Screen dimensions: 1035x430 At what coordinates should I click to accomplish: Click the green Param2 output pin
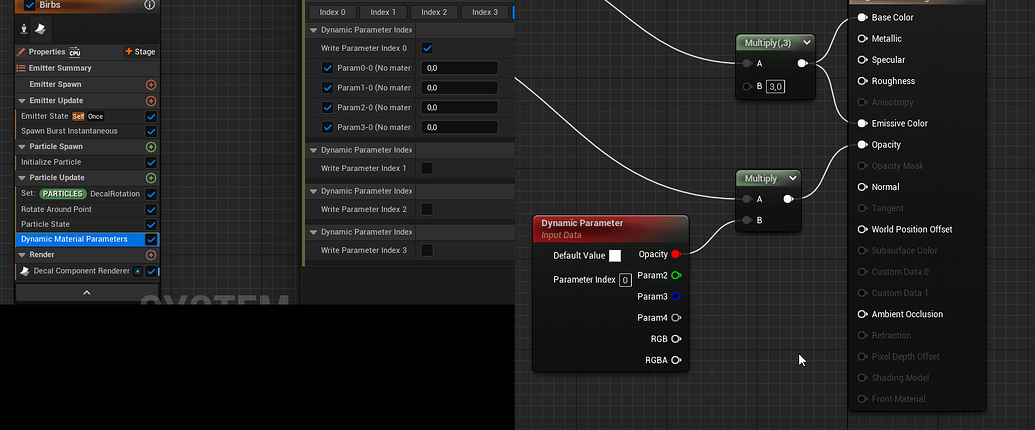pos(676,275)
